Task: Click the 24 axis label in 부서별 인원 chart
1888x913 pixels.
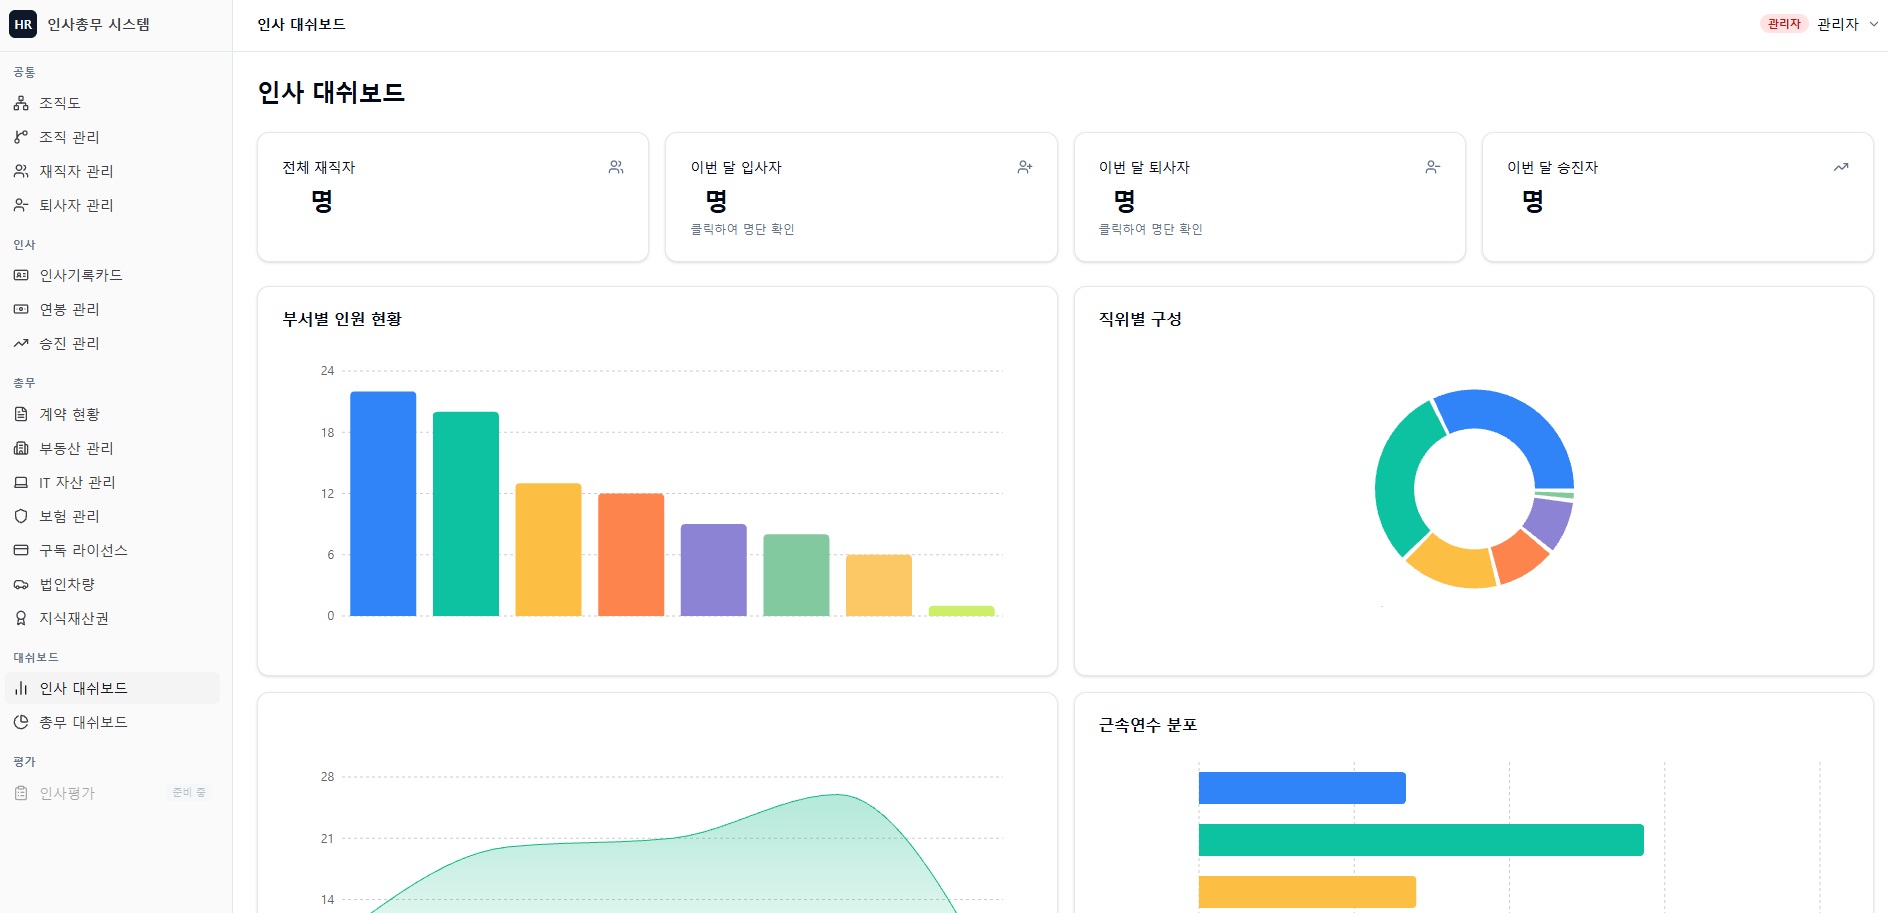Action: (x=327, y=371)
